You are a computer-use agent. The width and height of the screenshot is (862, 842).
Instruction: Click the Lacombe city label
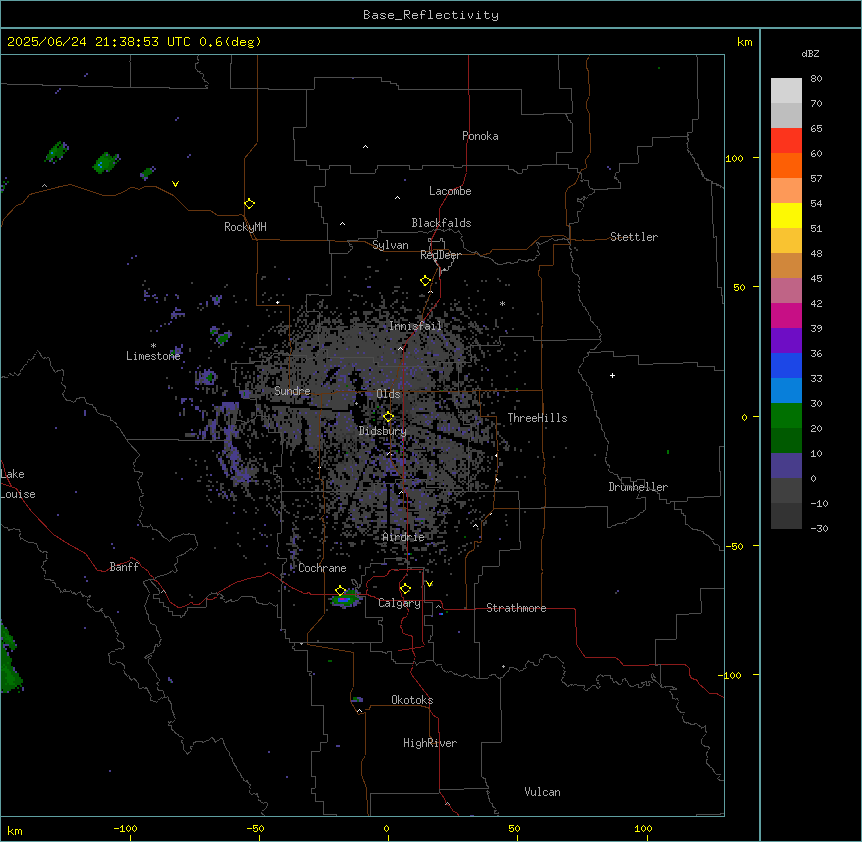[x=450, y=191]
